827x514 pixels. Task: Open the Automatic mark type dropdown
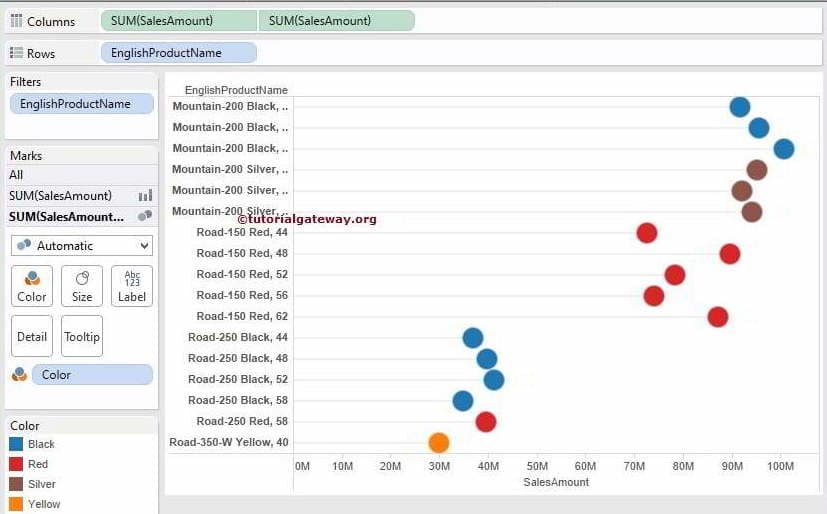point(82,246)
